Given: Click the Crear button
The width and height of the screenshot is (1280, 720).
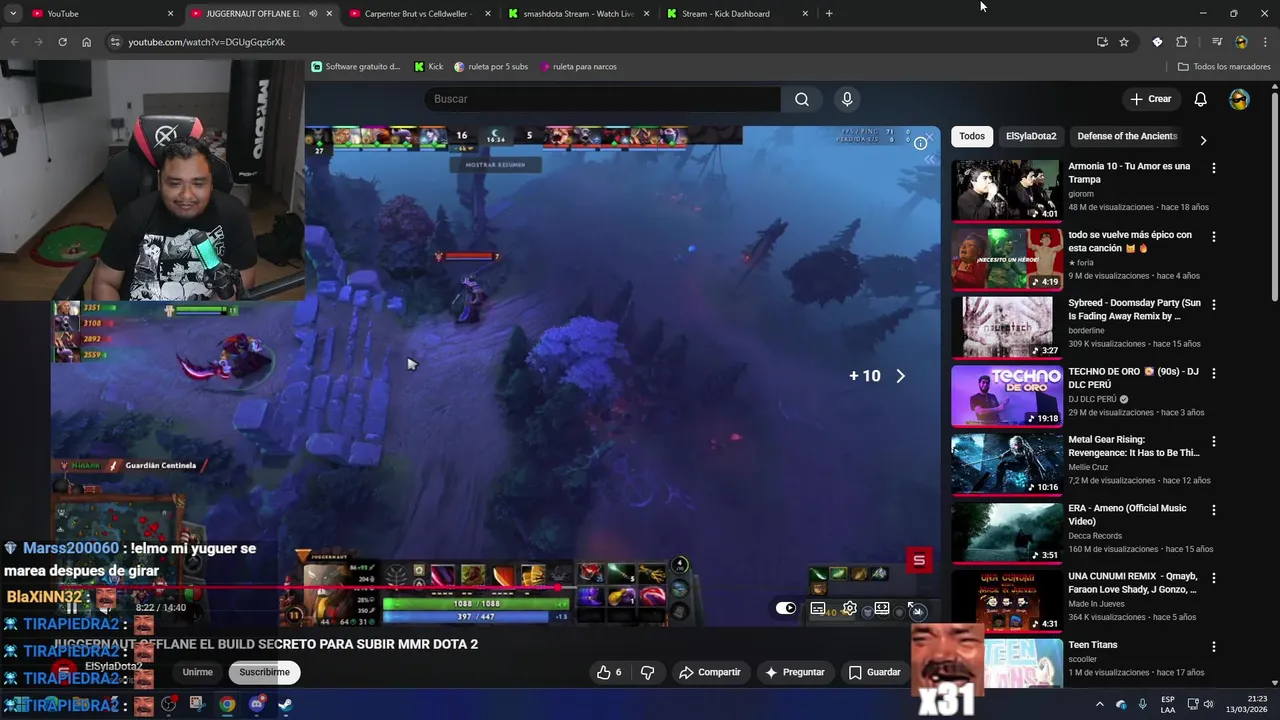Looking at the screenshot, I should tap(1150, 99).
